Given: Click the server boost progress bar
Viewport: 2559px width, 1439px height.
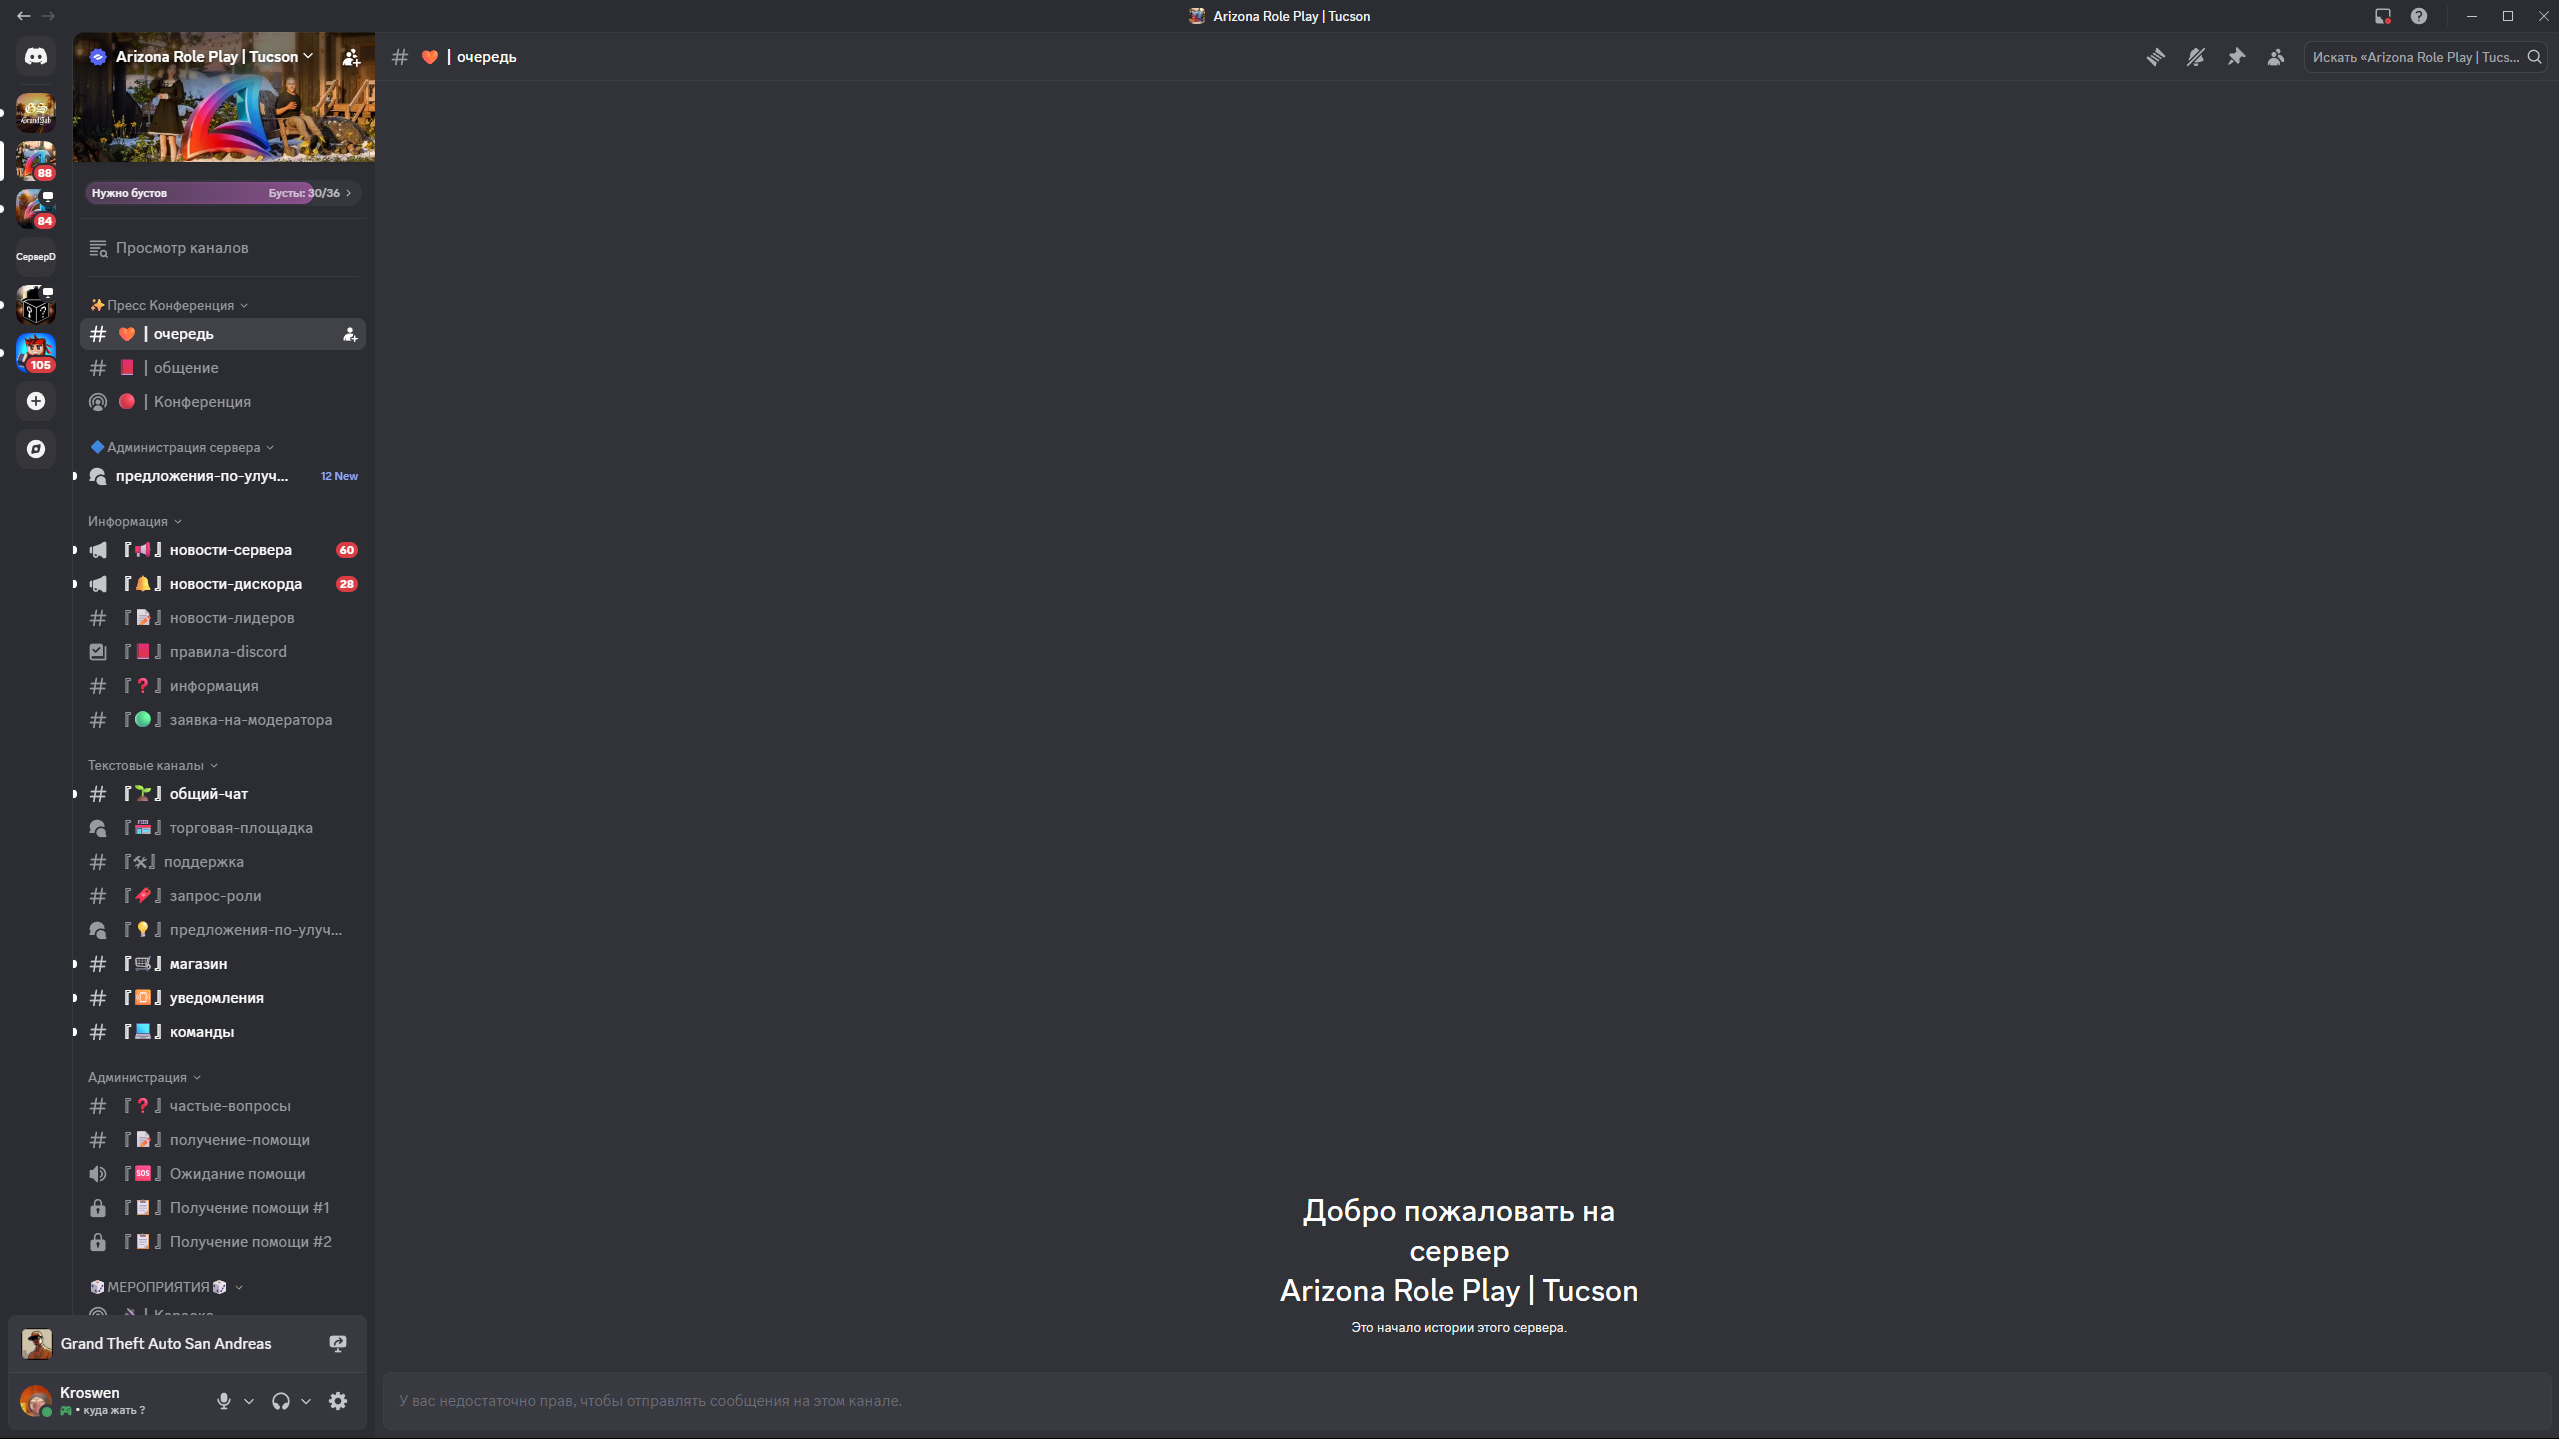Looking at the screenshot, I should click(222, 193).
